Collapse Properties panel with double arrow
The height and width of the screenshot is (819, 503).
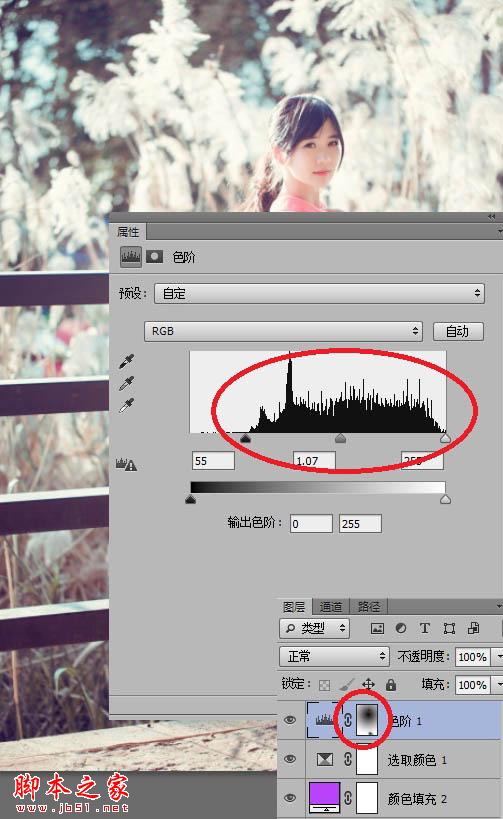(491, 216)
